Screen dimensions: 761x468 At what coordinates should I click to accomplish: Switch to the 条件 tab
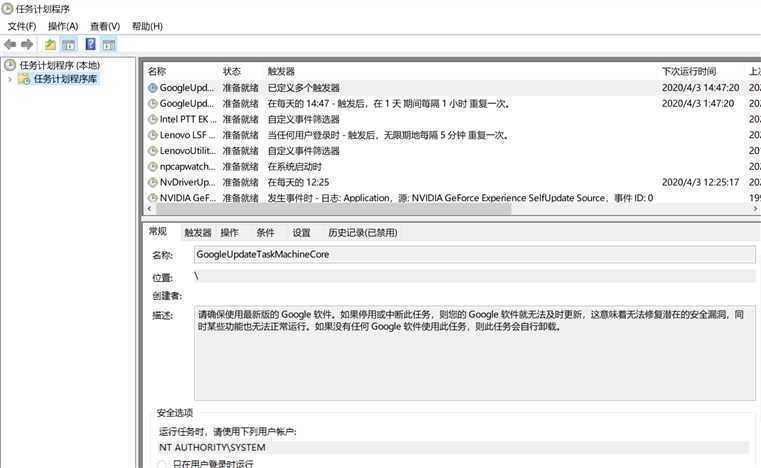point(265,233)
